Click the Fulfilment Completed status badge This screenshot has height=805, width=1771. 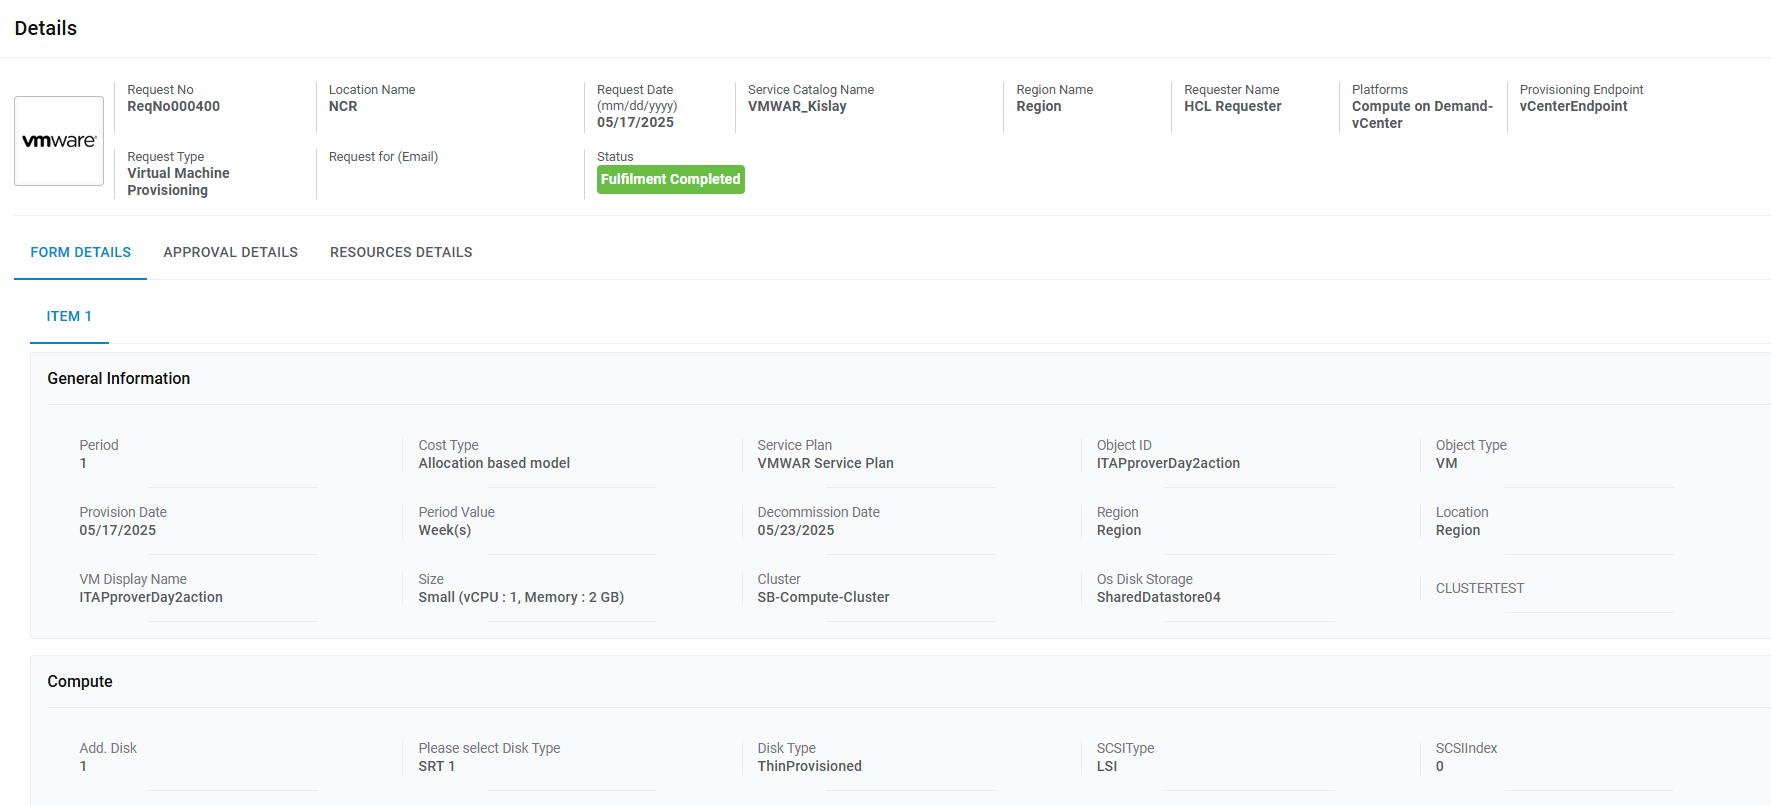pos(670,179)
